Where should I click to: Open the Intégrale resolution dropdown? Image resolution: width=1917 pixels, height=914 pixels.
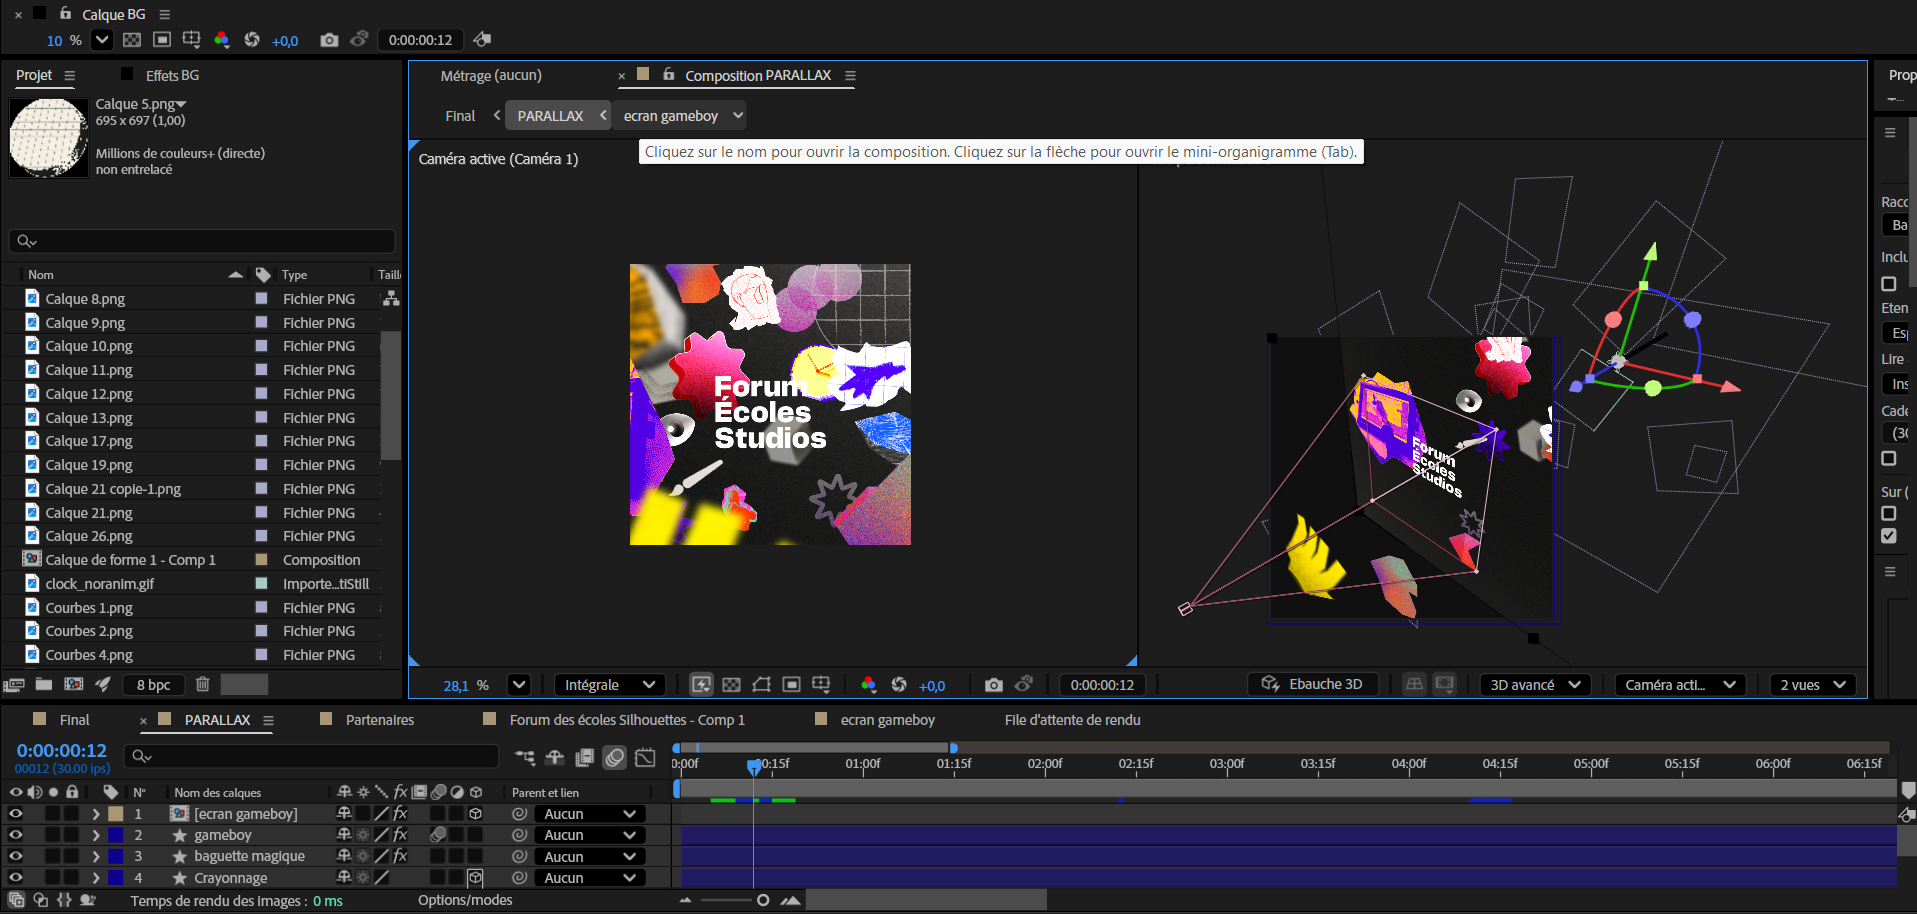coord(609,685)
